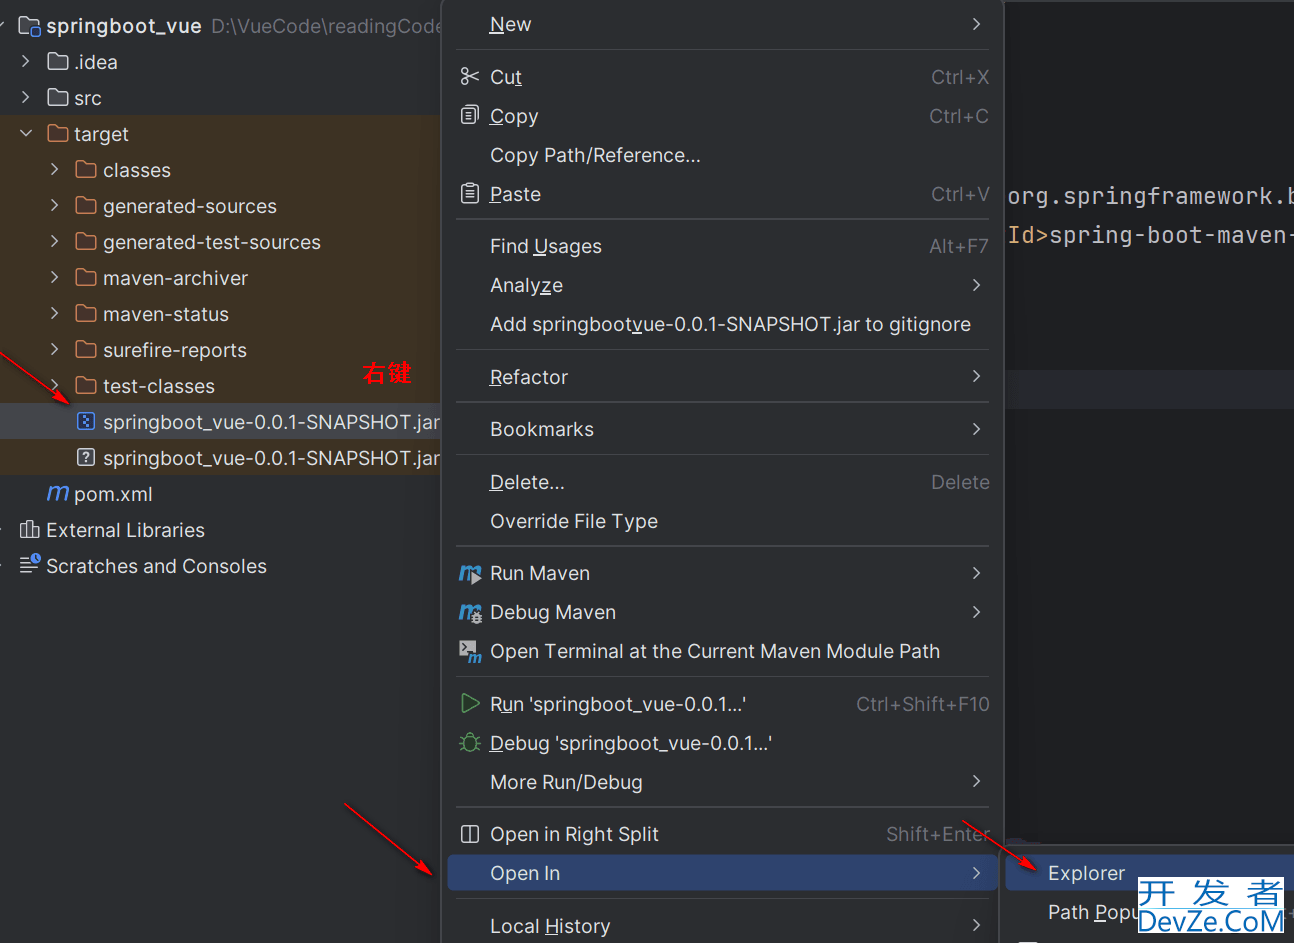Expand the generated-test-sources chevron

coord(54,241)
